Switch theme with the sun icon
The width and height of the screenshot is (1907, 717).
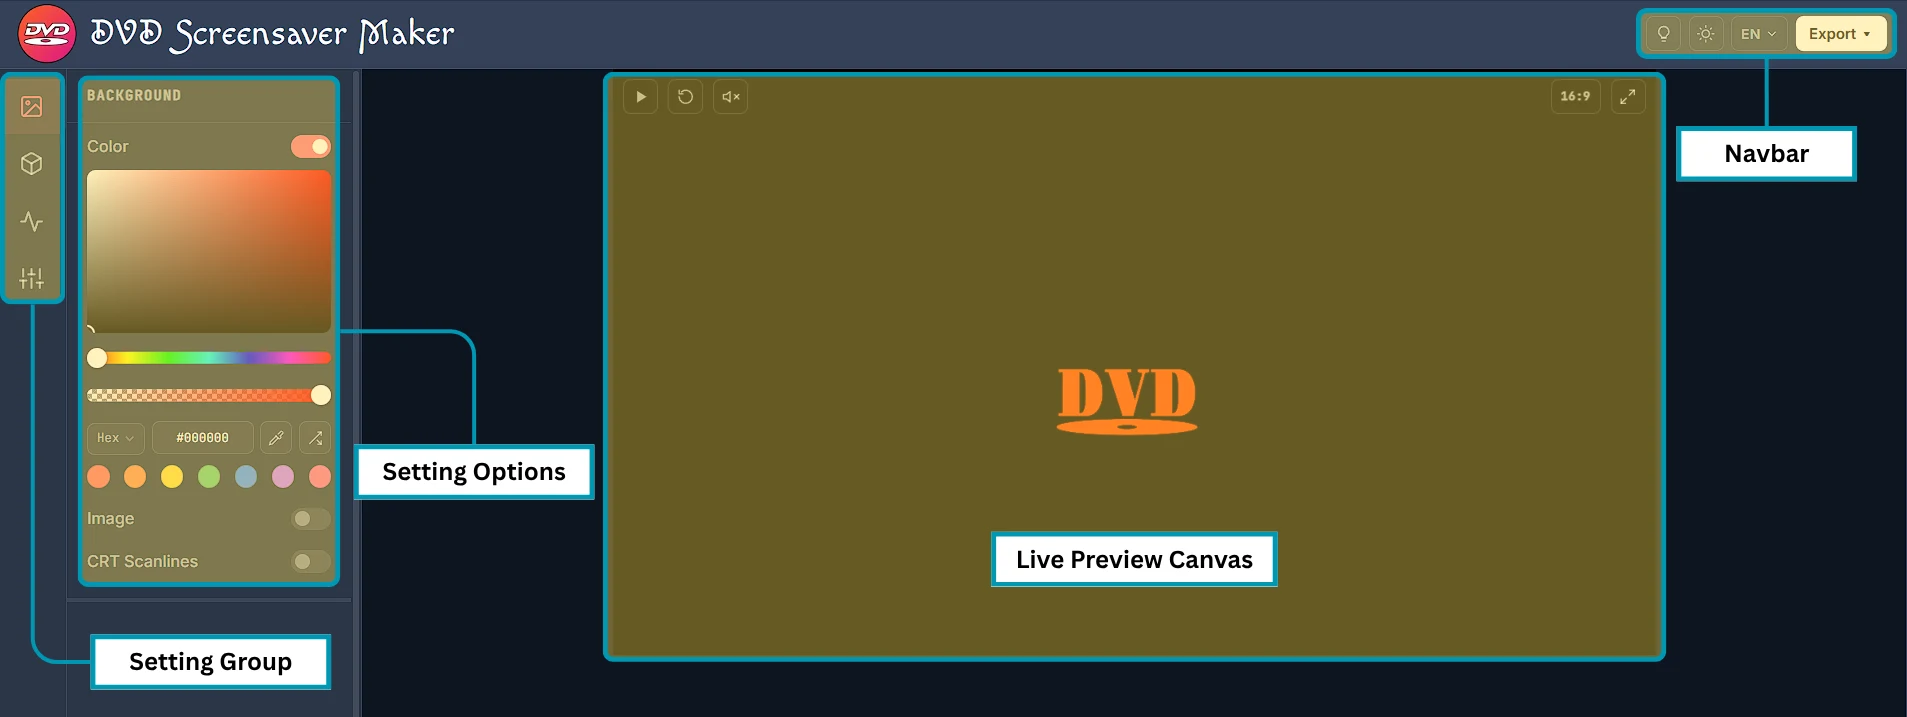(x=1706, y=34)
